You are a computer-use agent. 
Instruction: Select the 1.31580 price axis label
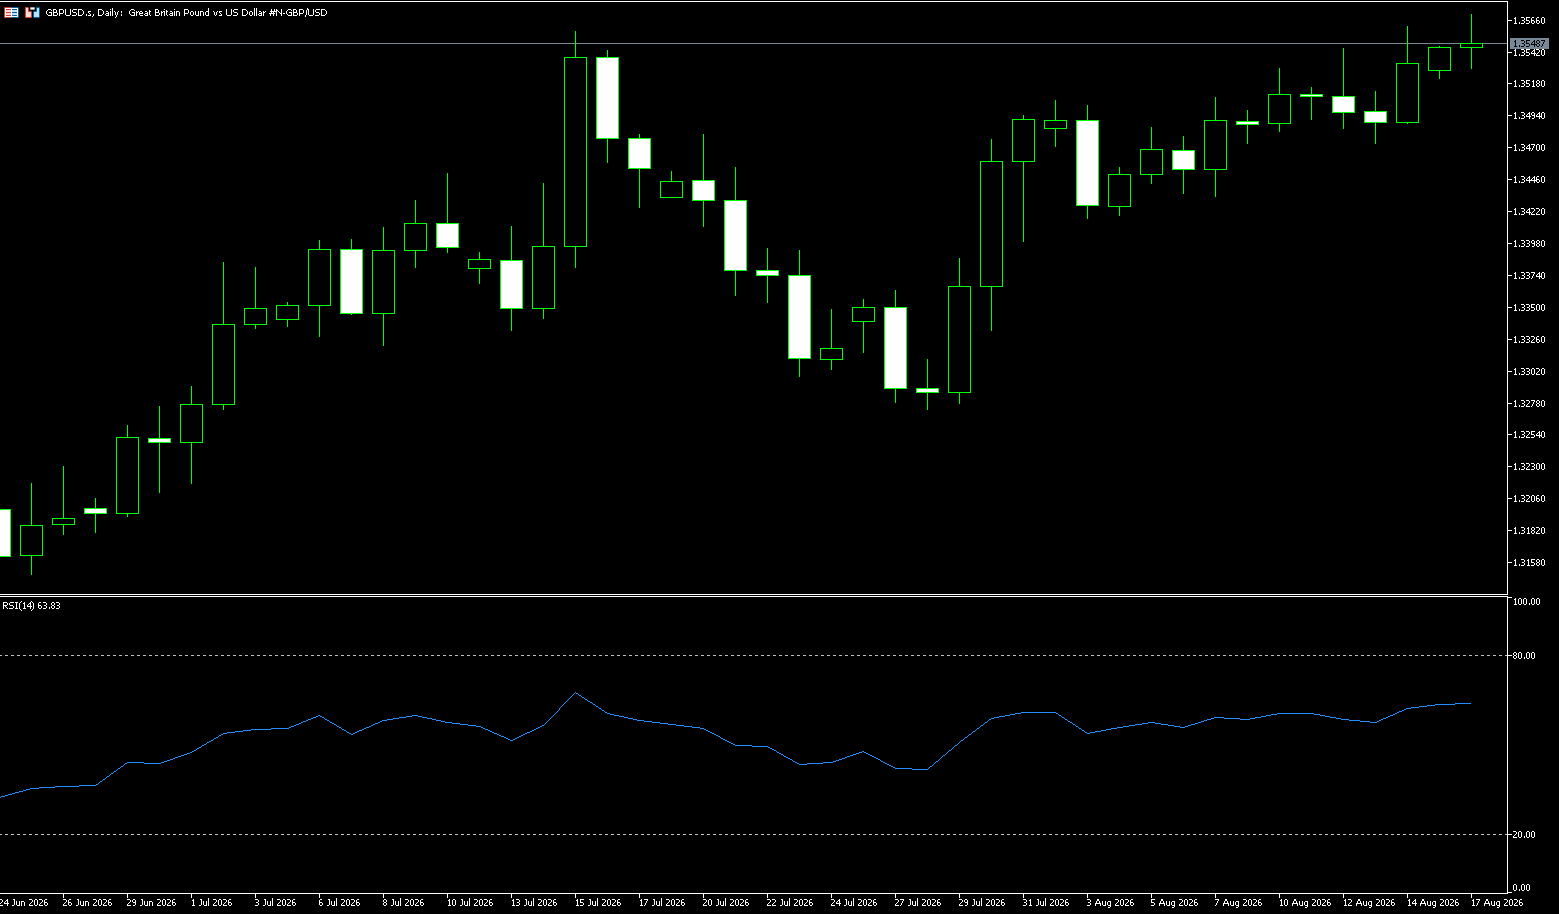click(x=1530, y=563)
